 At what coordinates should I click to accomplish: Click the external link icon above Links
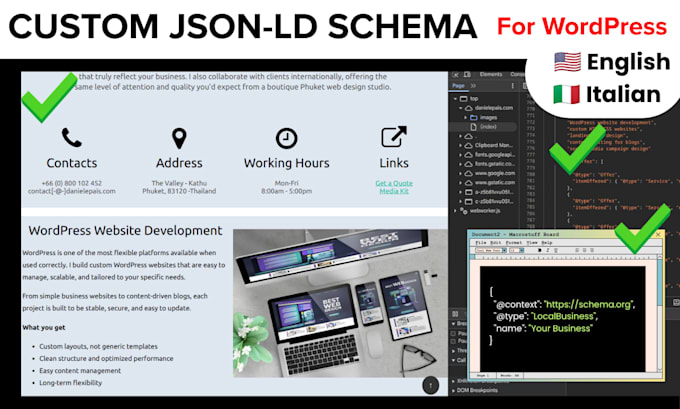click(x=394, y=137)
